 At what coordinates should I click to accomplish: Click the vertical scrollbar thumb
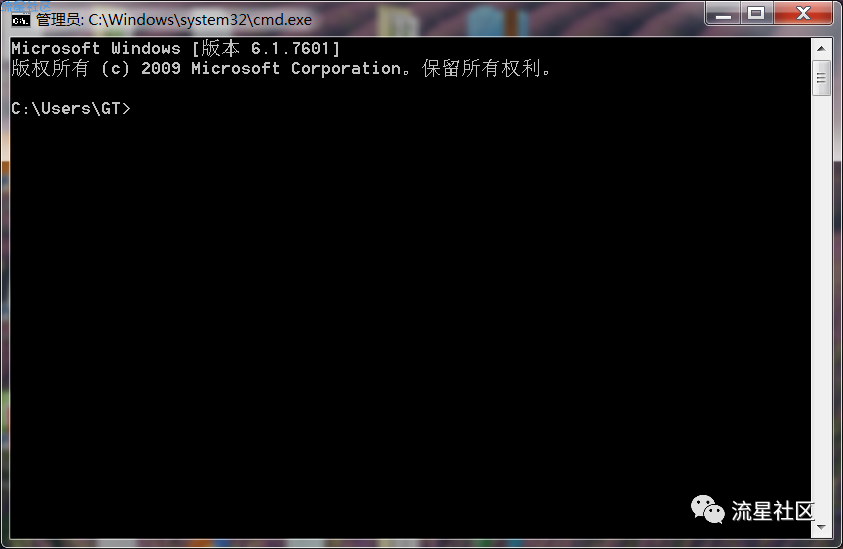pos(821,79)
